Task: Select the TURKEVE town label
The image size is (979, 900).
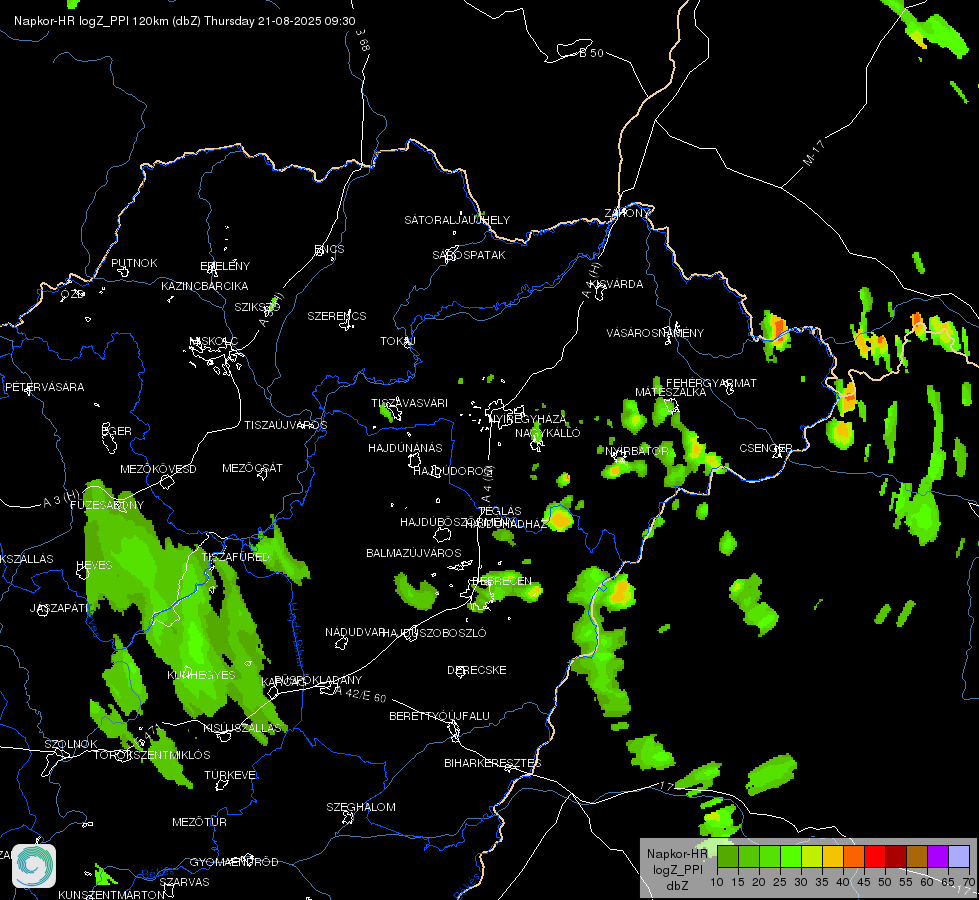Action: click(230, 775)
